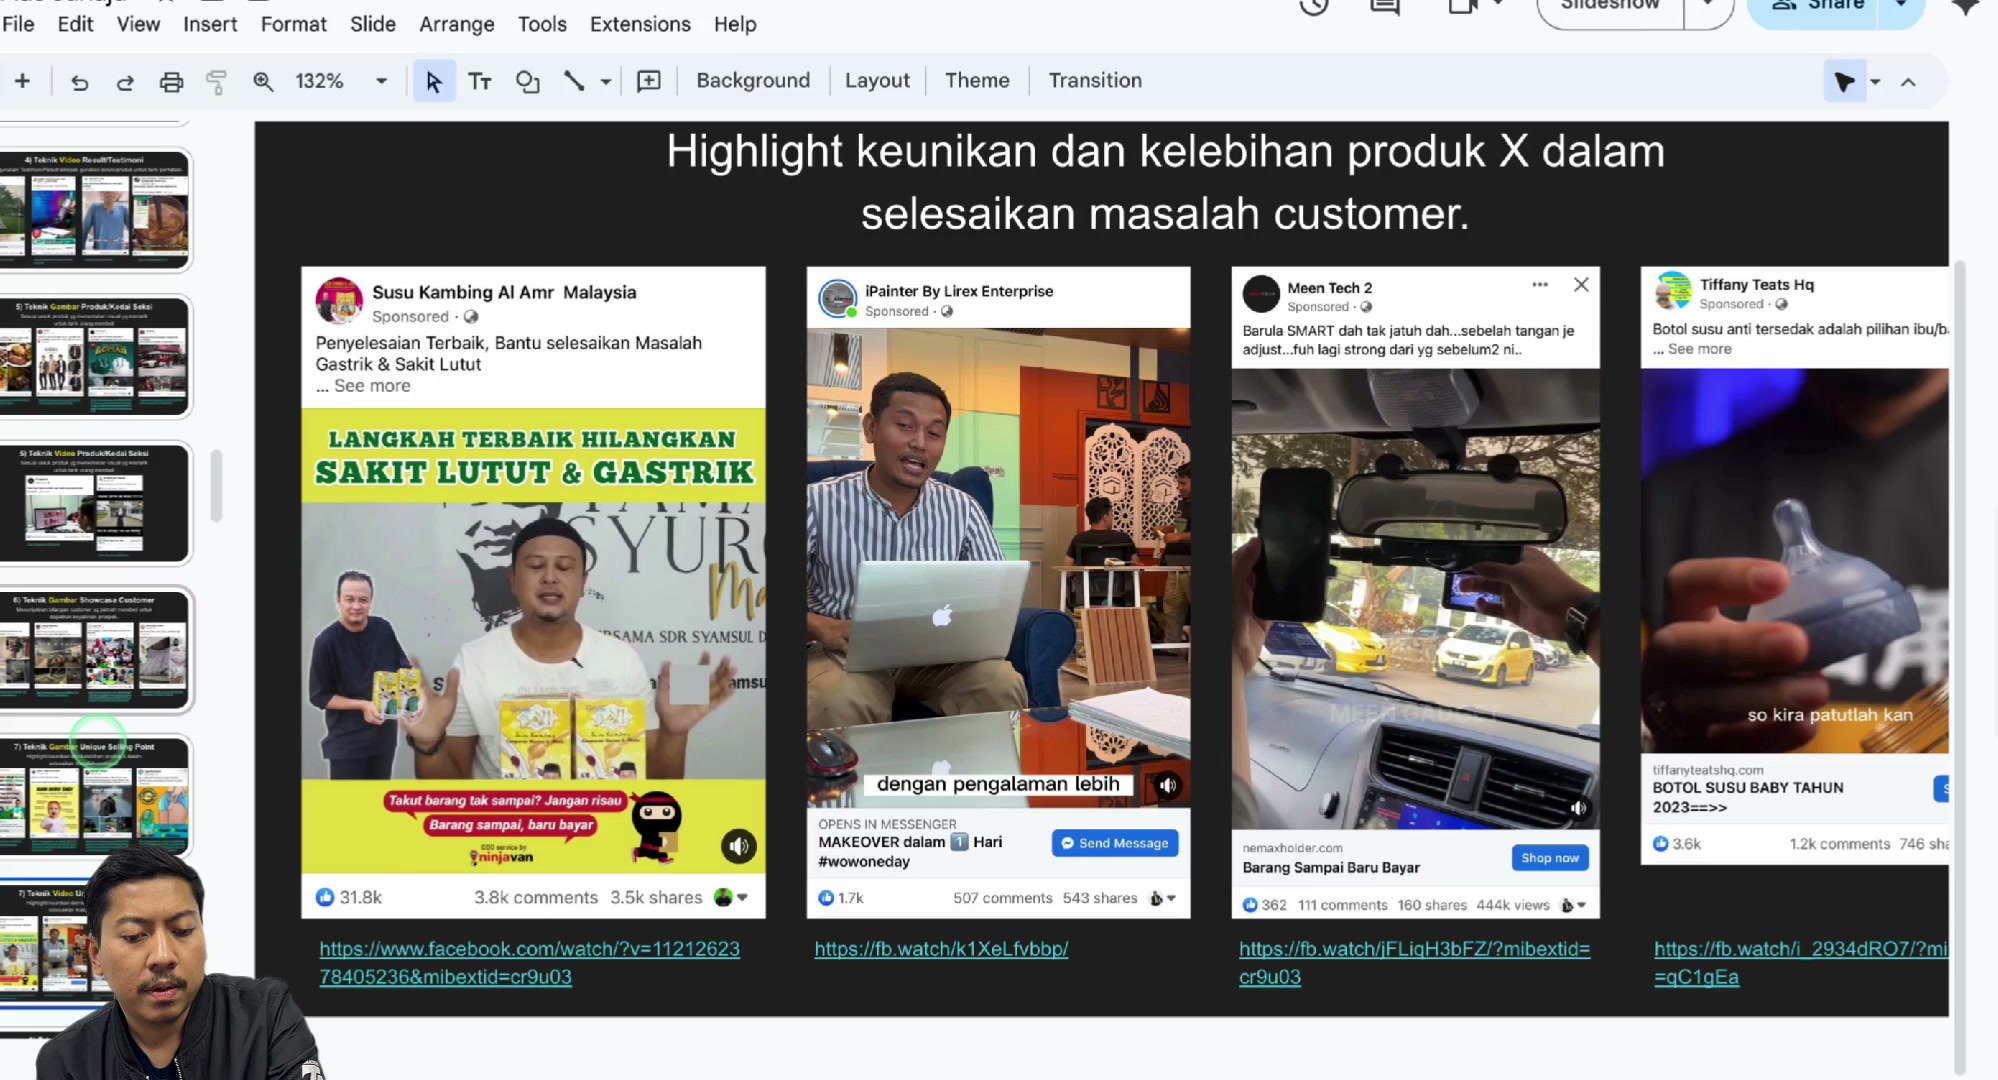Click the Theme button
This screenshot has width=1998, height=1080.
(x=977, y=81)
